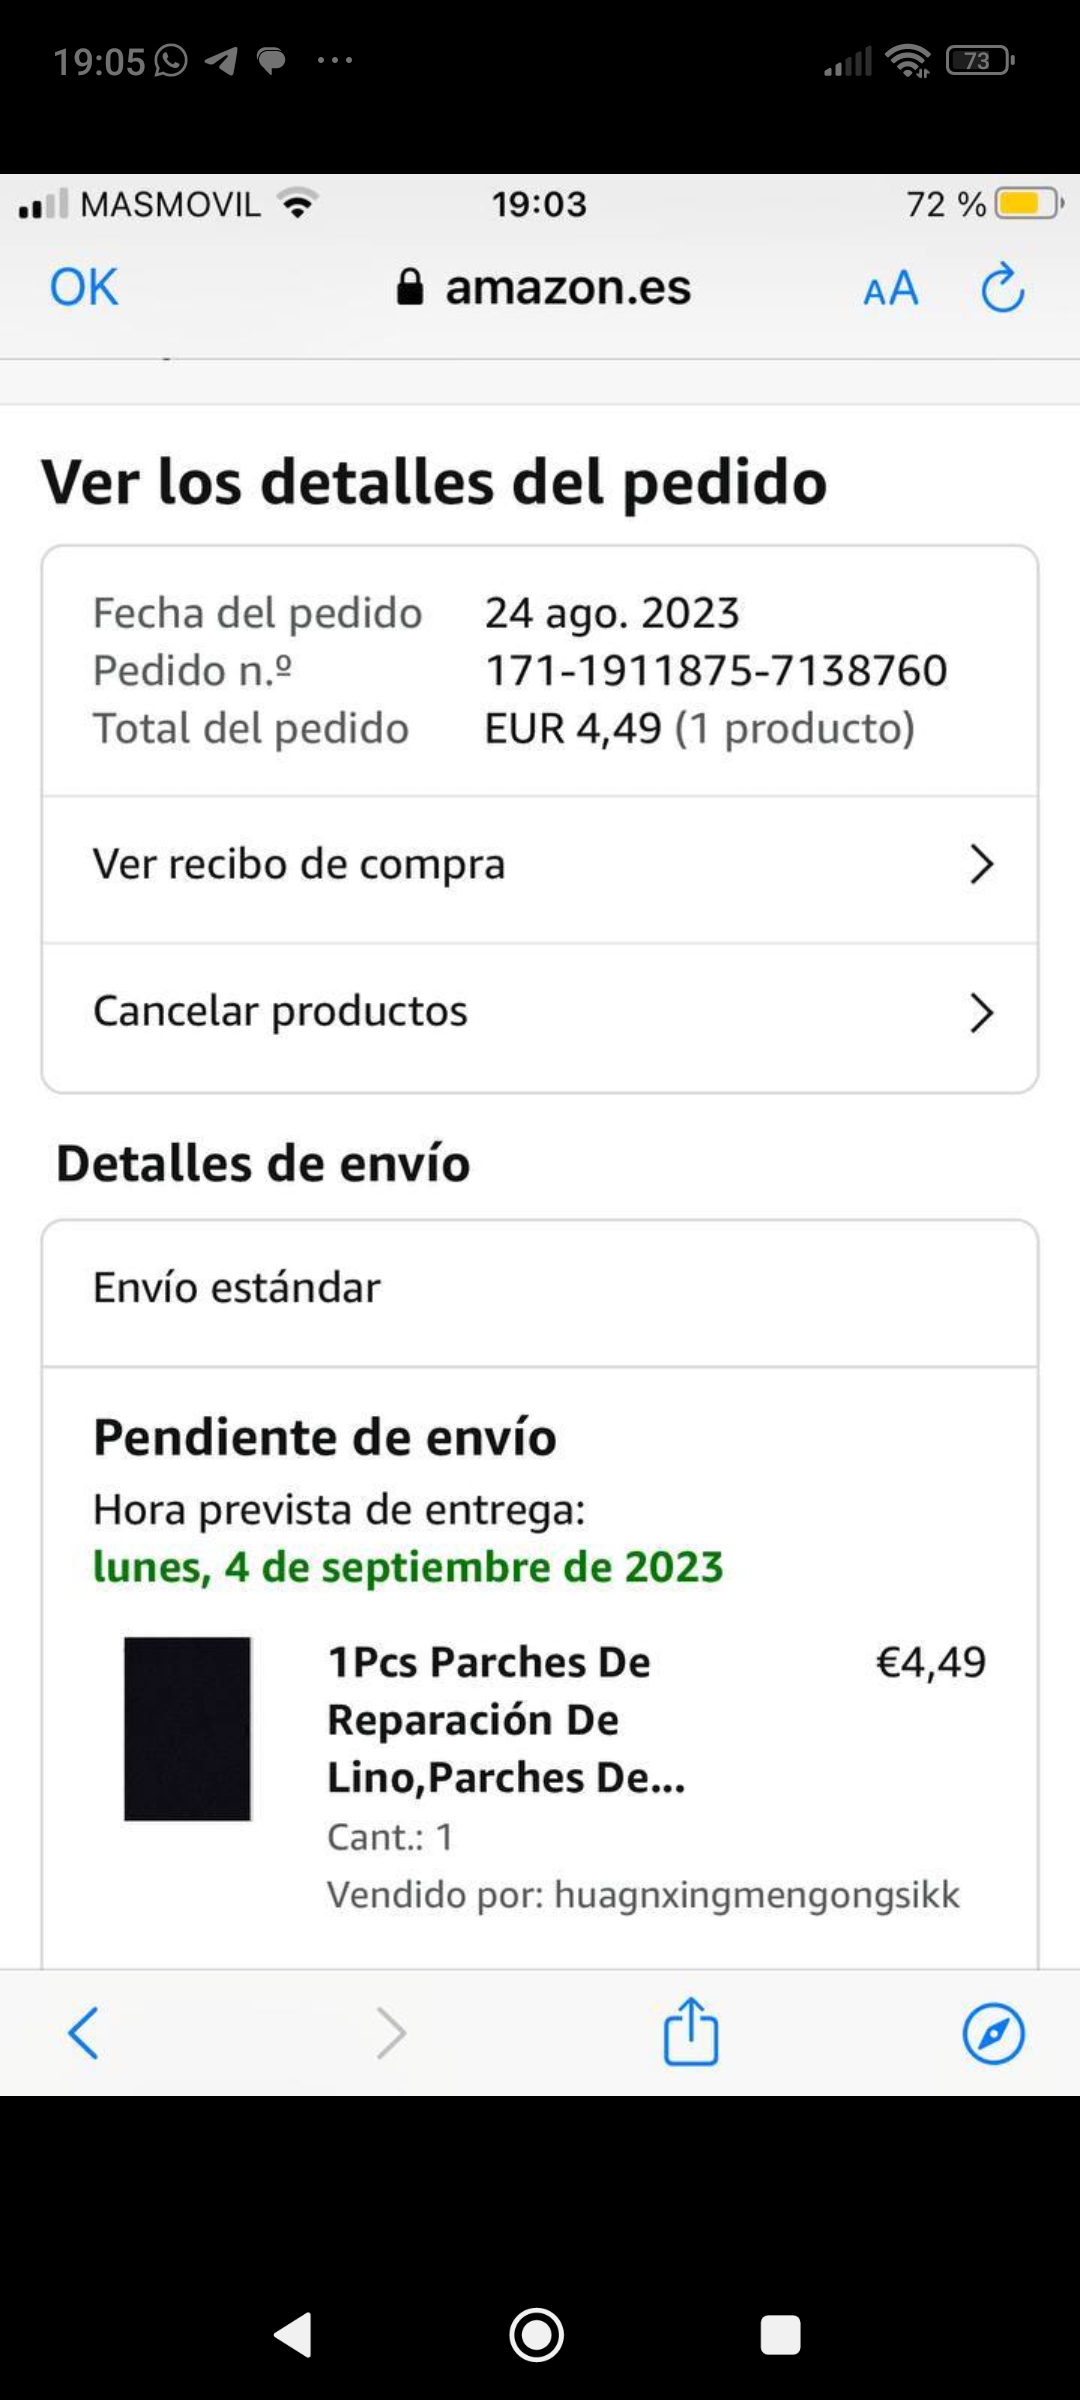1080x2400 pixels.
Task: Go back with the left arrow
Action: click(x=83, y=2033)
